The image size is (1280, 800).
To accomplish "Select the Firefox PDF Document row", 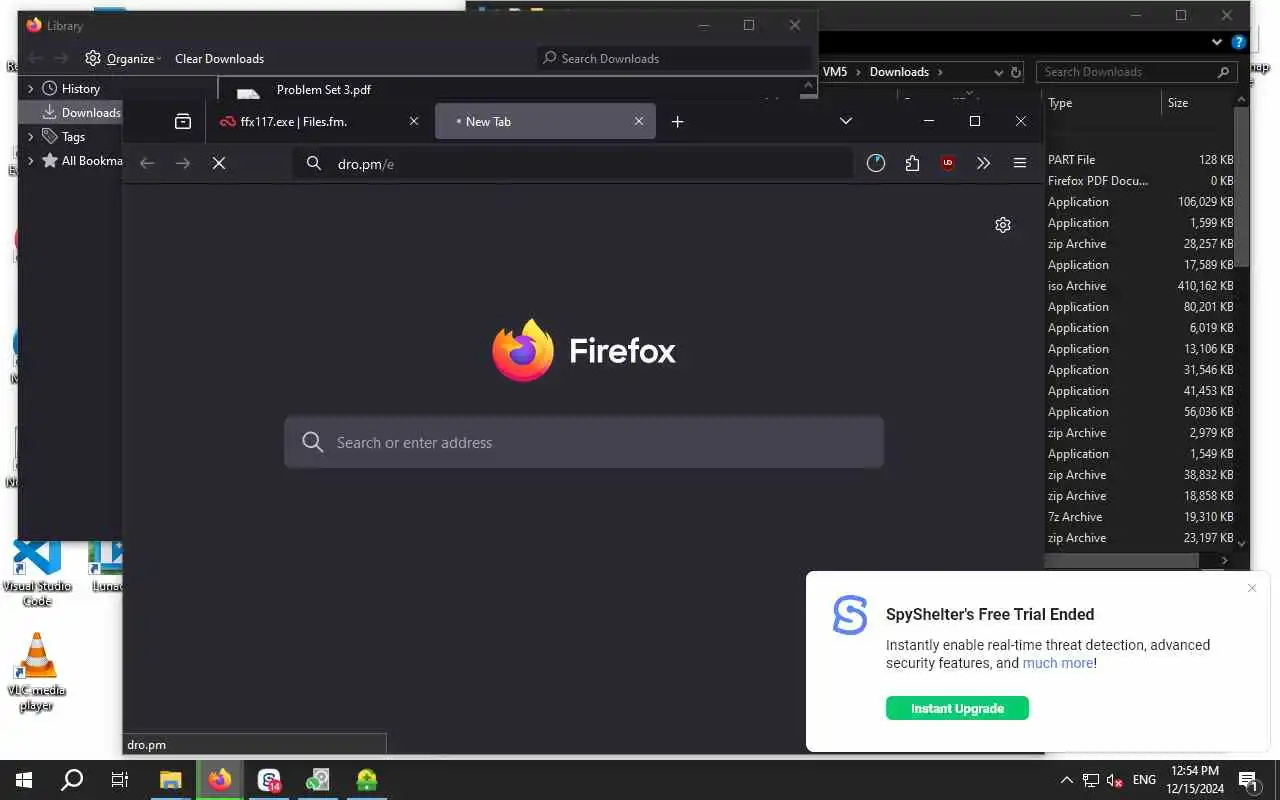I will (x=1139, y=181).
